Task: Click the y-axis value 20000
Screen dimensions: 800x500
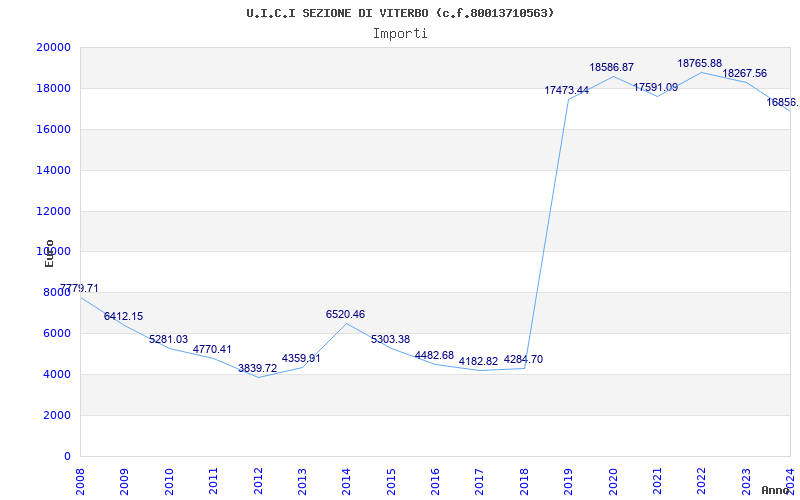Action: pos(54,47)
